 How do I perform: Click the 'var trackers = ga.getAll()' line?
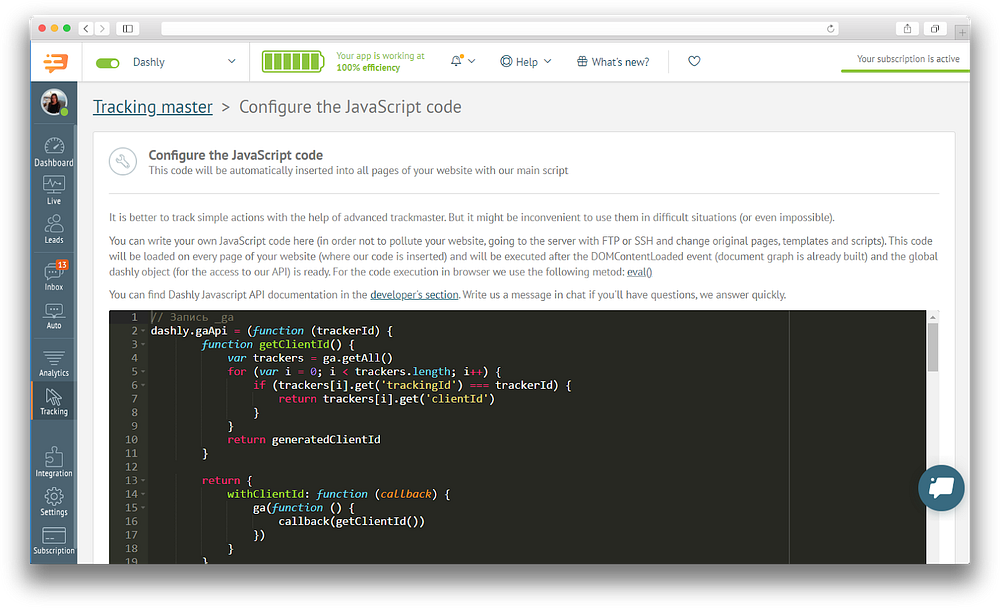[310, 358]
